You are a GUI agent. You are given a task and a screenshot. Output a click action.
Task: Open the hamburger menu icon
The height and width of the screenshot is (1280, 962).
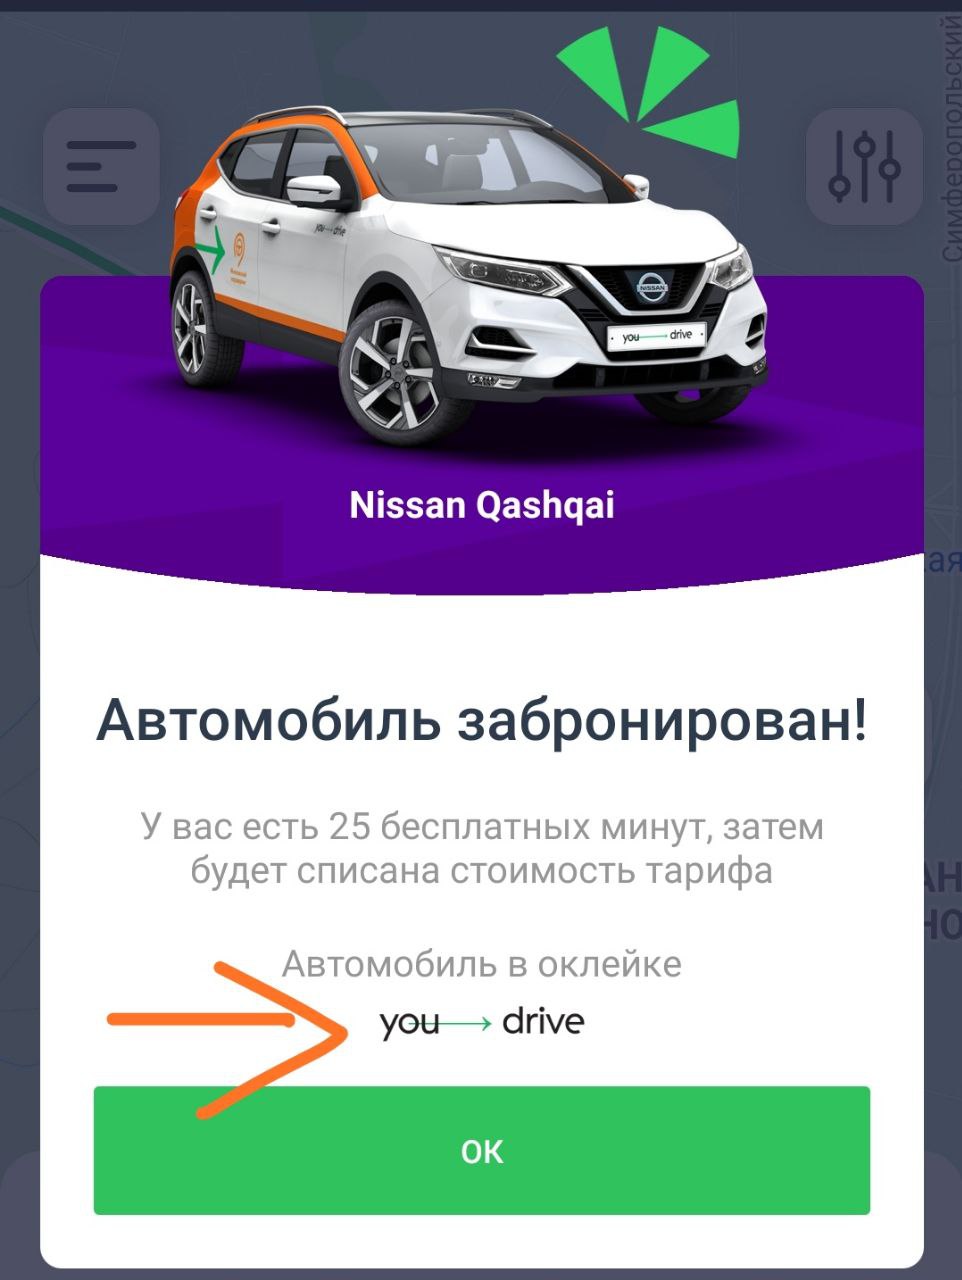tap(101, 167)
